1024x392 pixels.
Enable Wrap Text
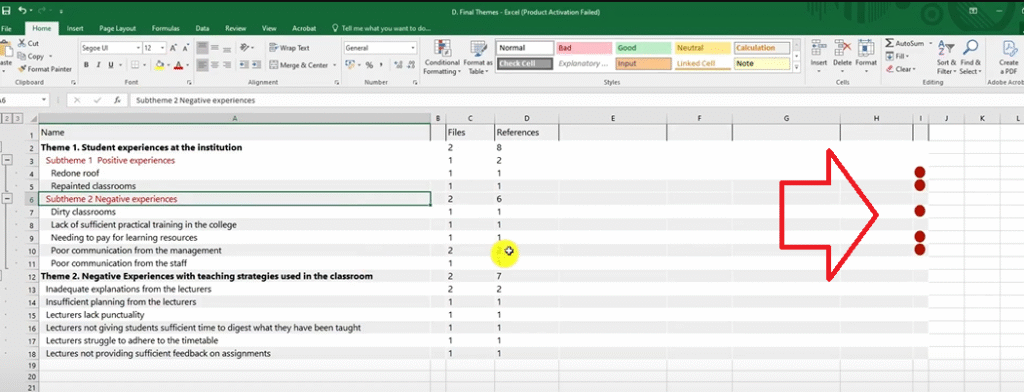pyautogui.click(x=289, y=48)
